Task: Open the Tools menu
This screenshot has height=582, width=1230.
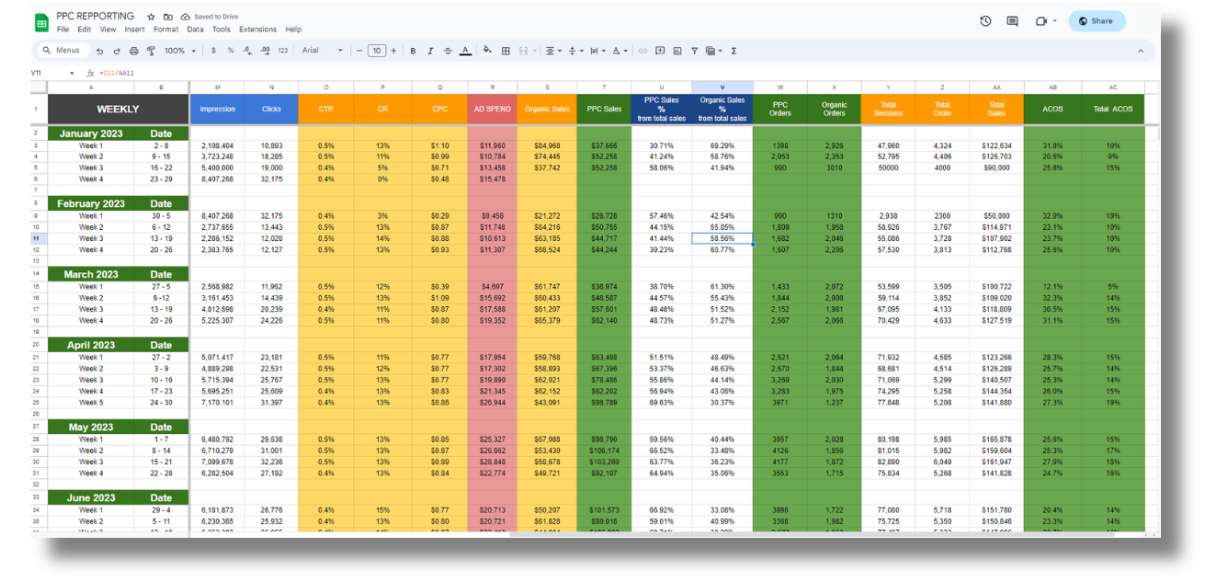Action: 221,30
